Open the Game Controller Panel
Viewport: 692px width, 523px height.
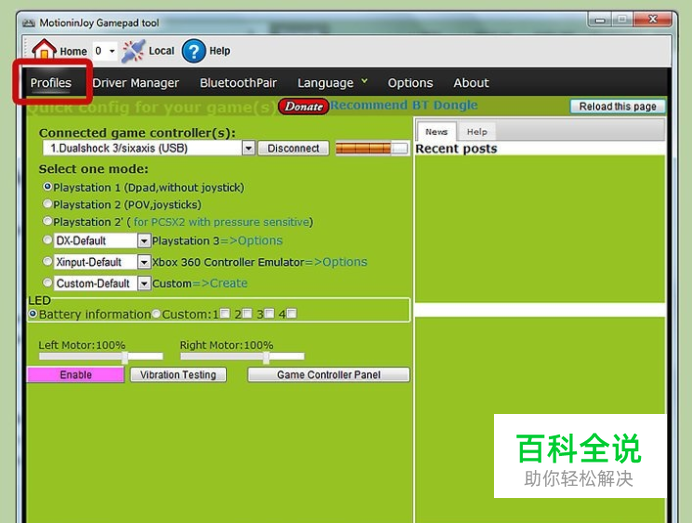329,375
